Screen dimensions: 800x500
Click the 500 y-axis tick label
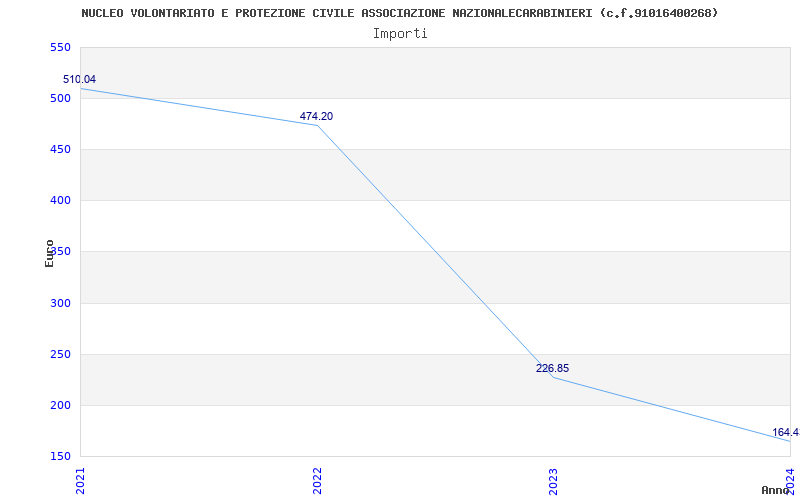(x=60, y=98)
